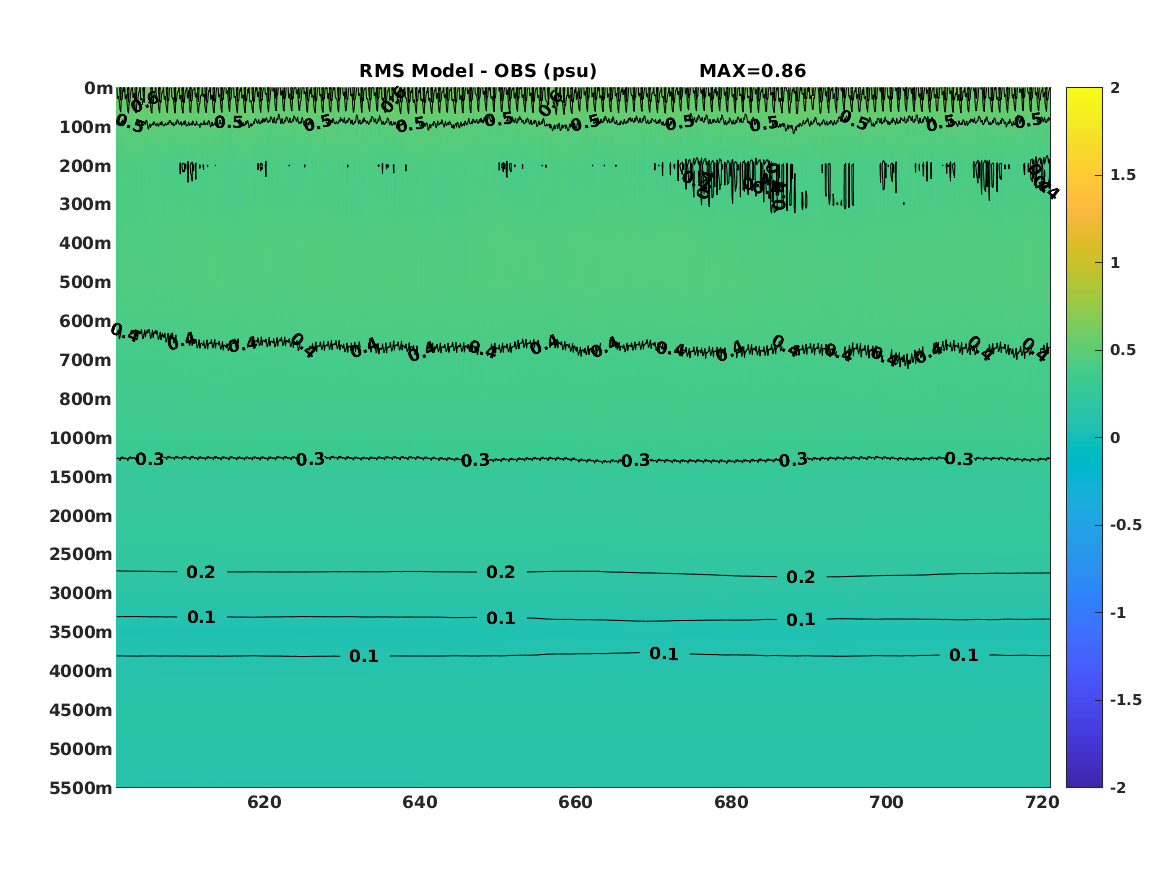This screenshot has height=875, width=1167.
Task: Pick the '500m' depth tick label
Action: point(85,283)
